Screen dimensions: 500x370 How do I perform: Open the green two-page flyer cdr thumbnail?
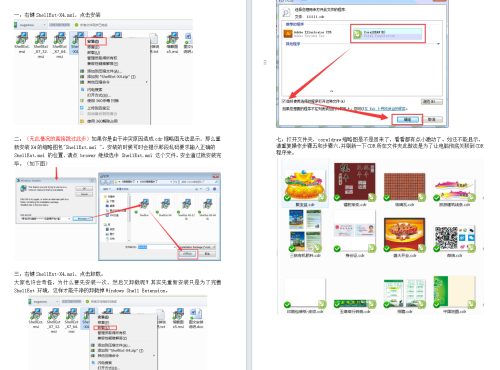404,294
